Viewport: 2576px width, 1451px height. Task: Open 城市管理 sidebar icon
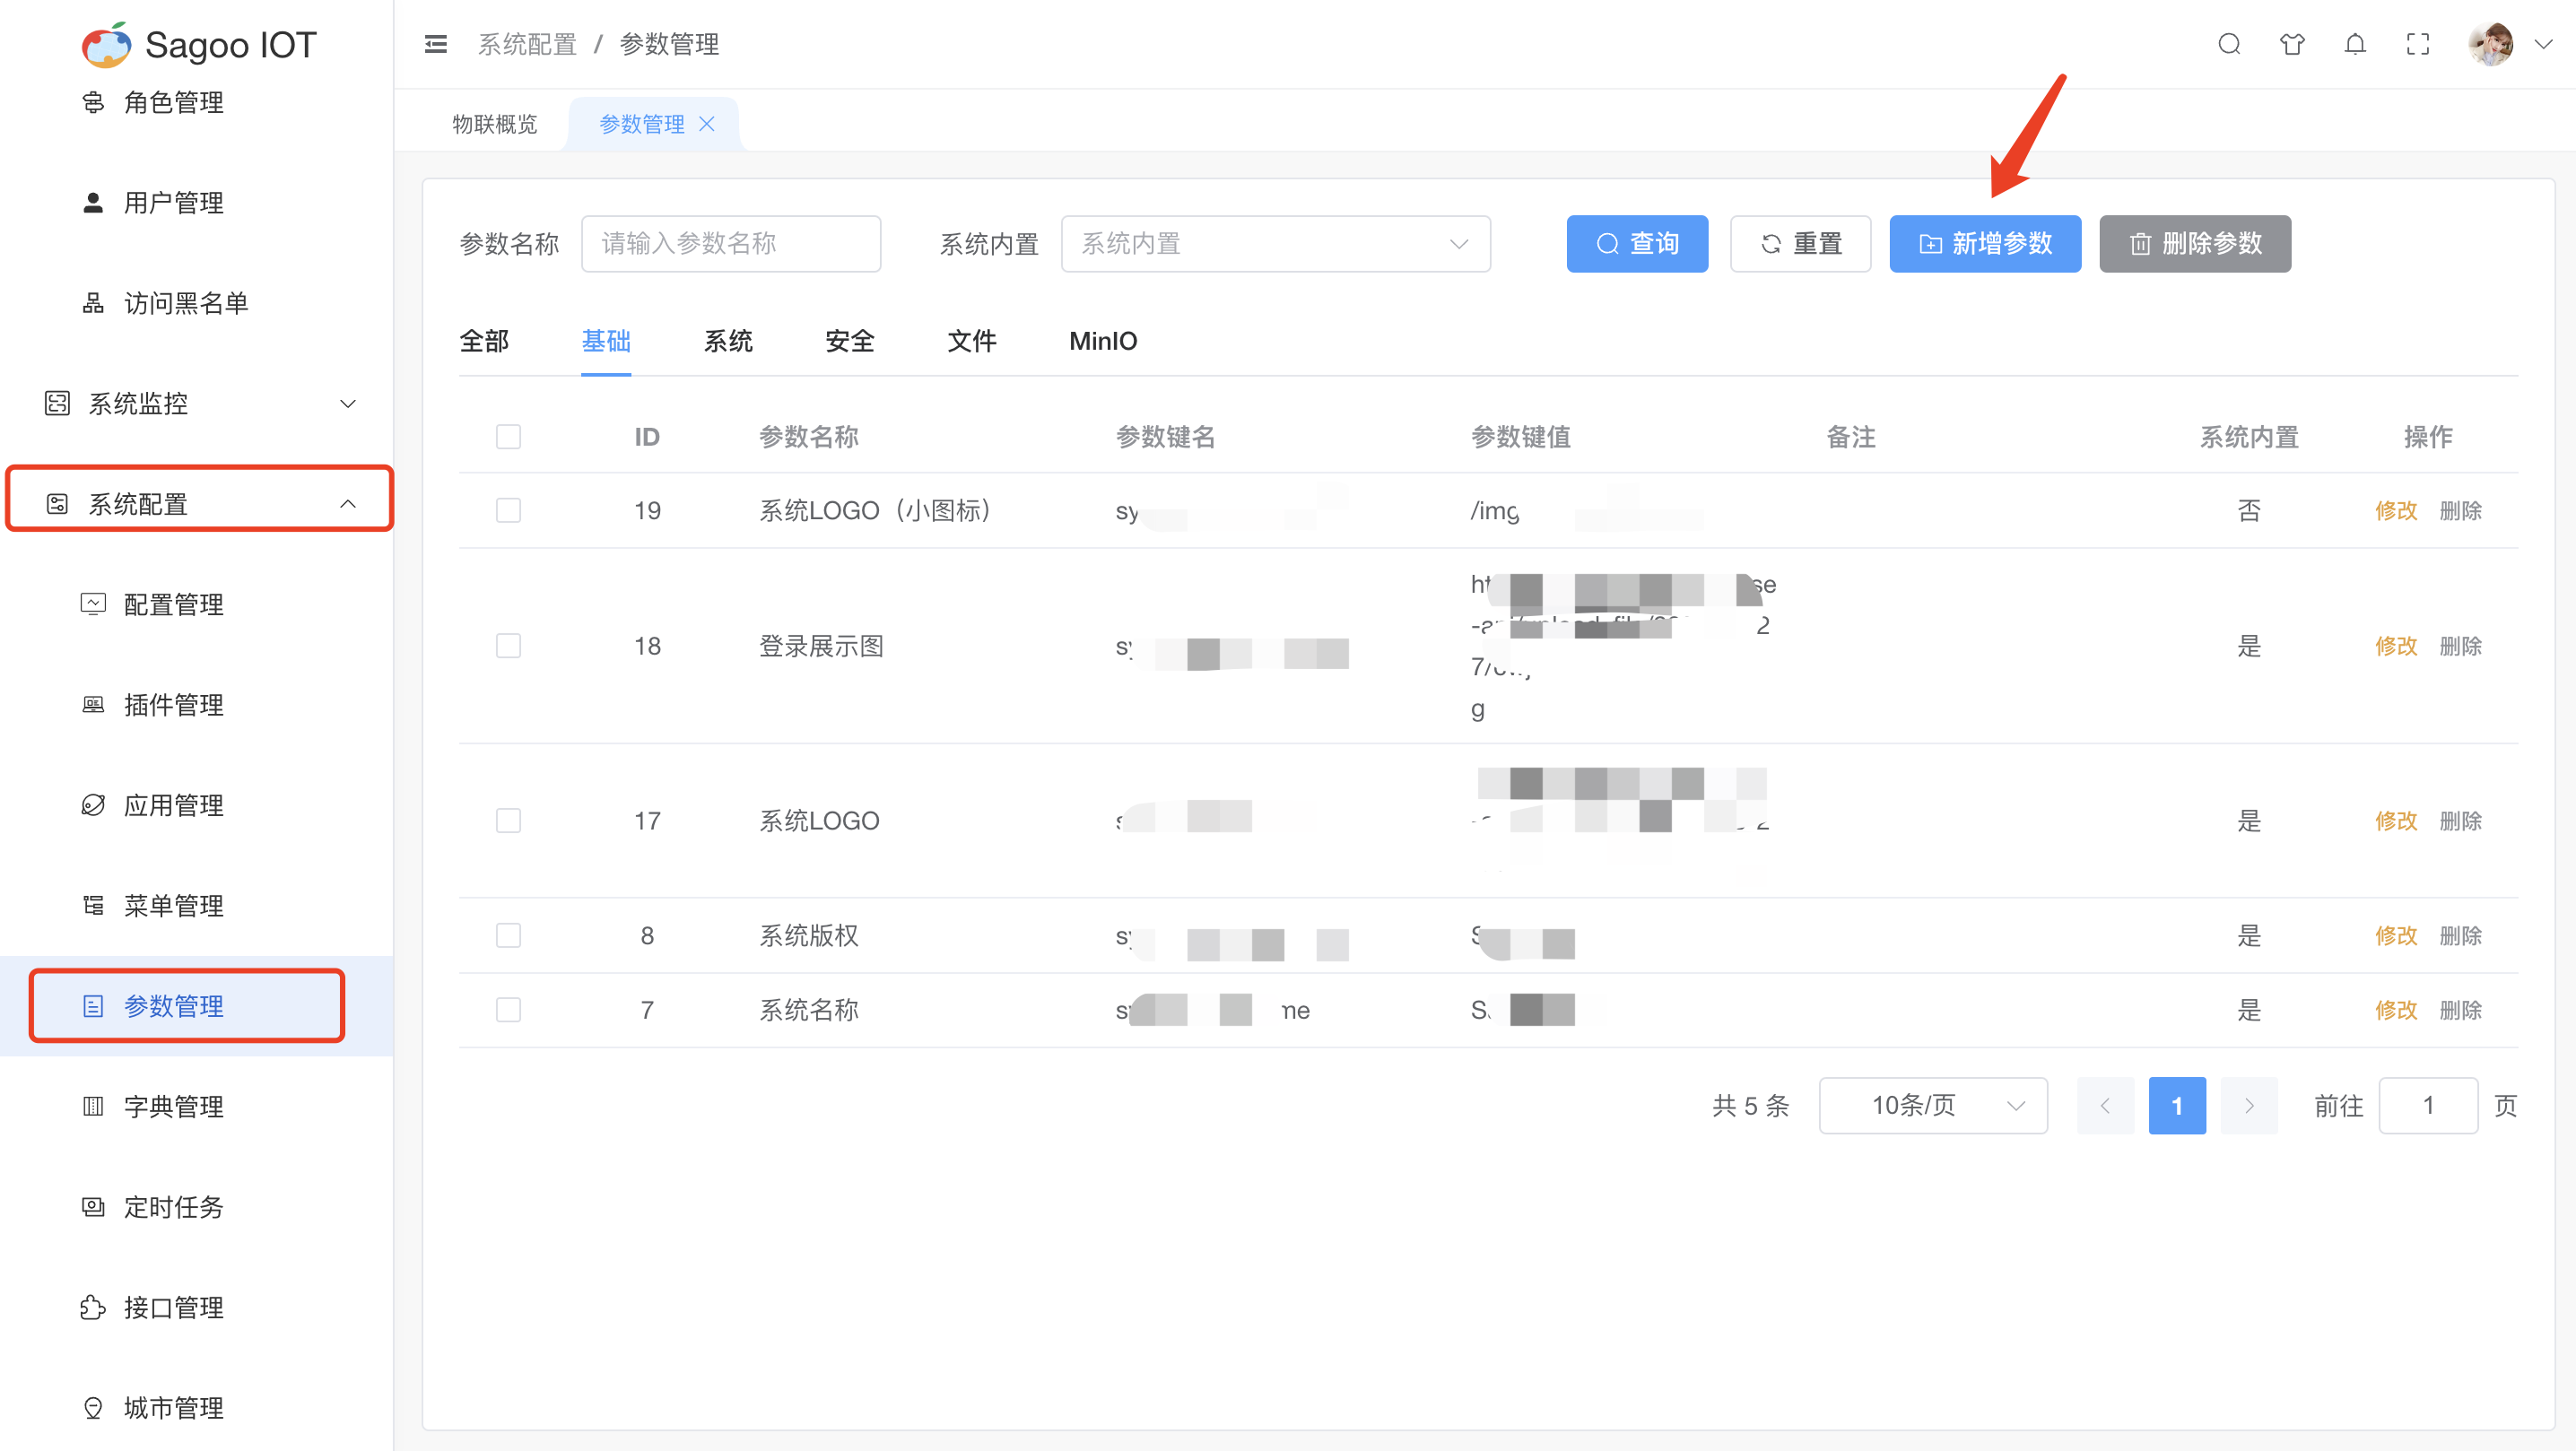tap(93, 1408)
